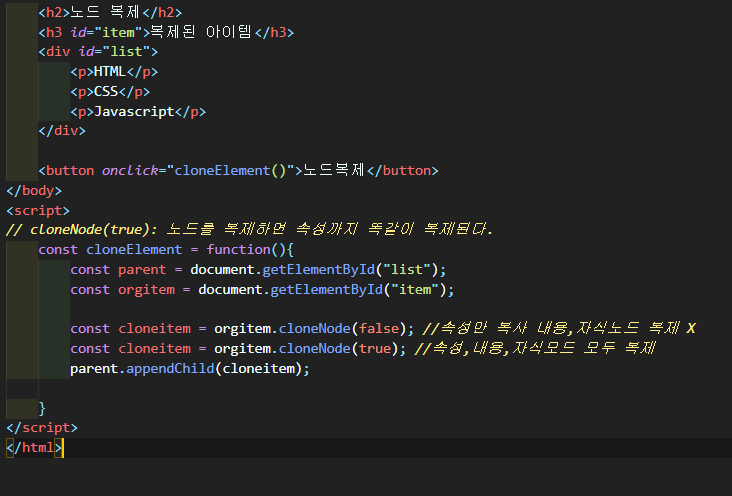Click the orgitem variable declaration
Image resolution: width=732 pixels, height=496 pixels.
[x=146, y=290]
